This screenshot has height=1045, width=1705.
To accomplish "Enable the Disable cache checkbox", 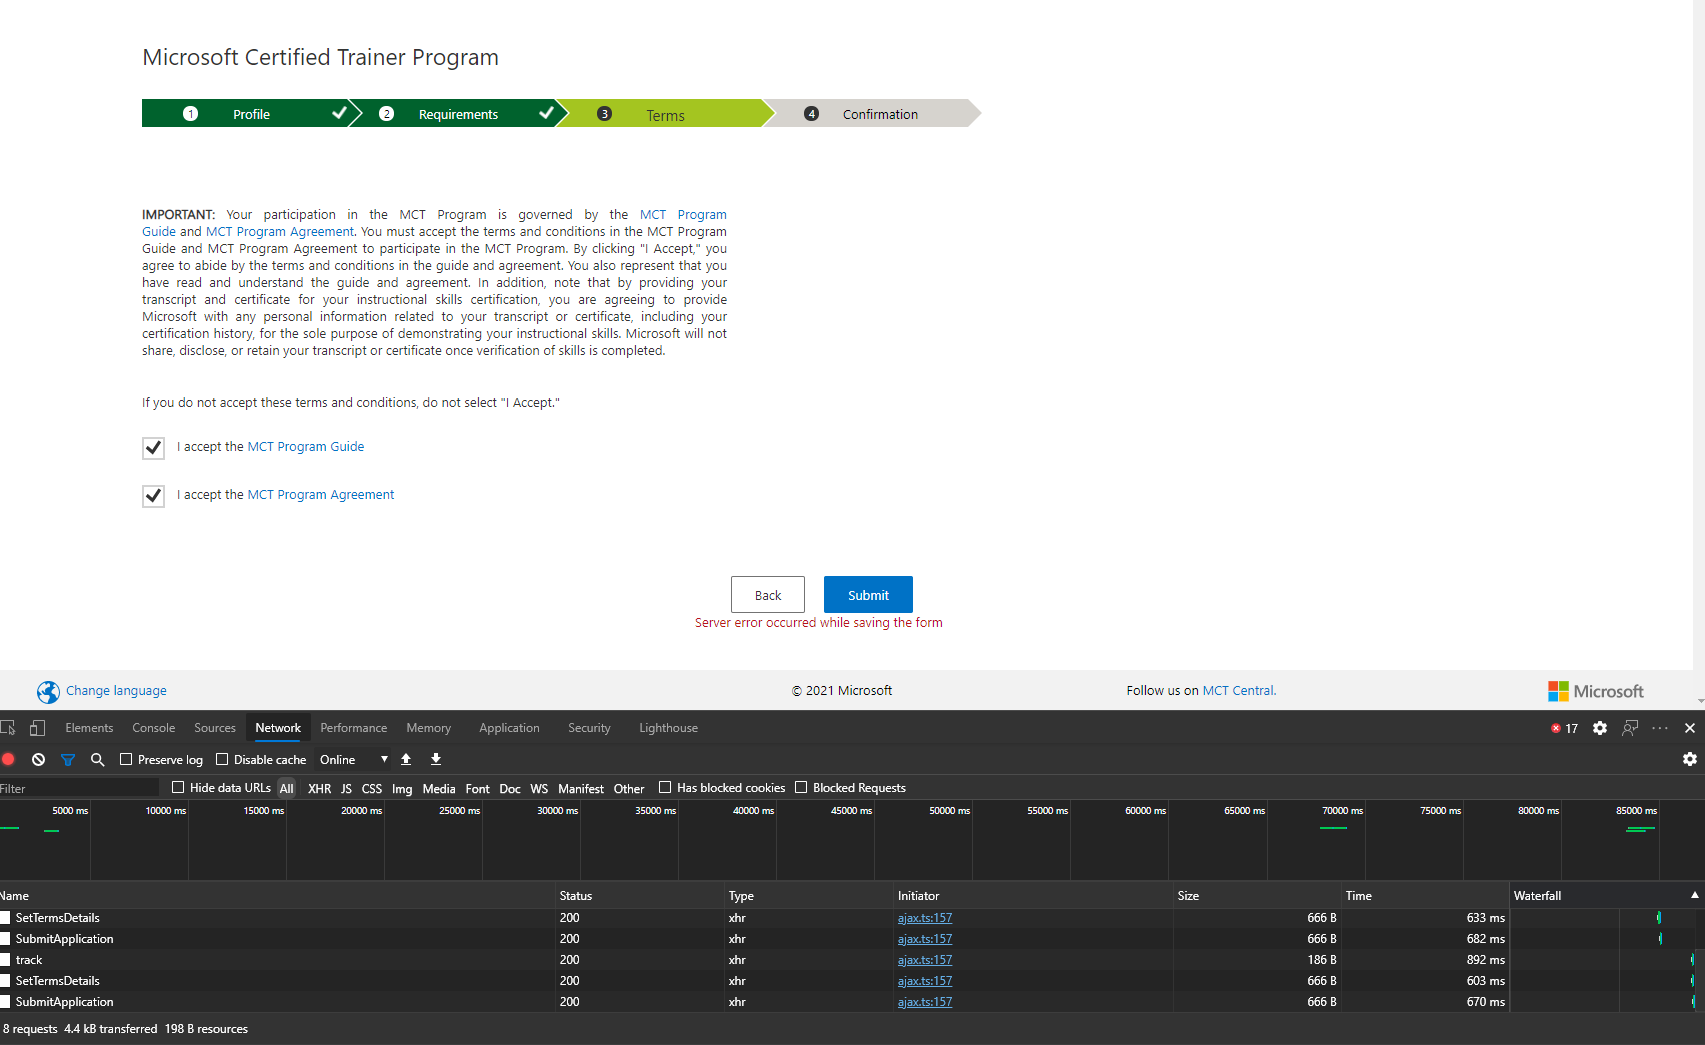I will coord(222,759).
